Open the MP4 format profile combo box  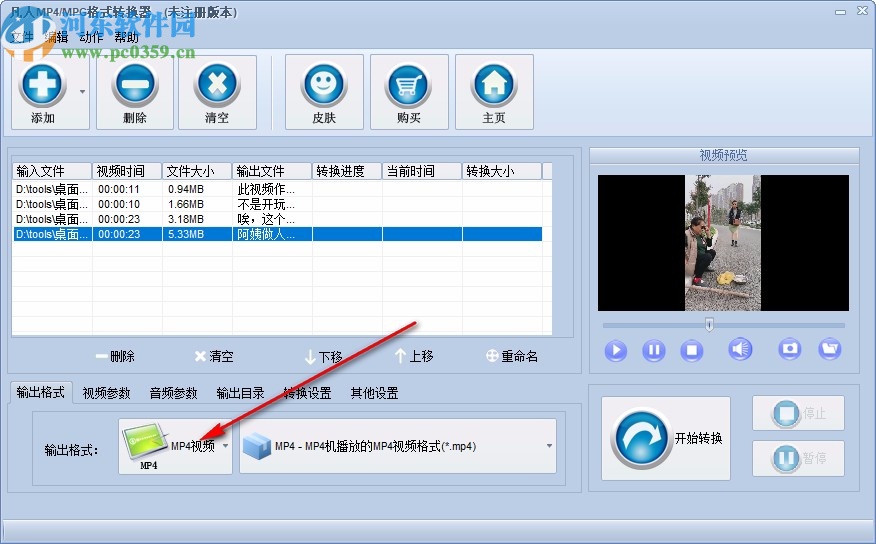pos(398,446)
